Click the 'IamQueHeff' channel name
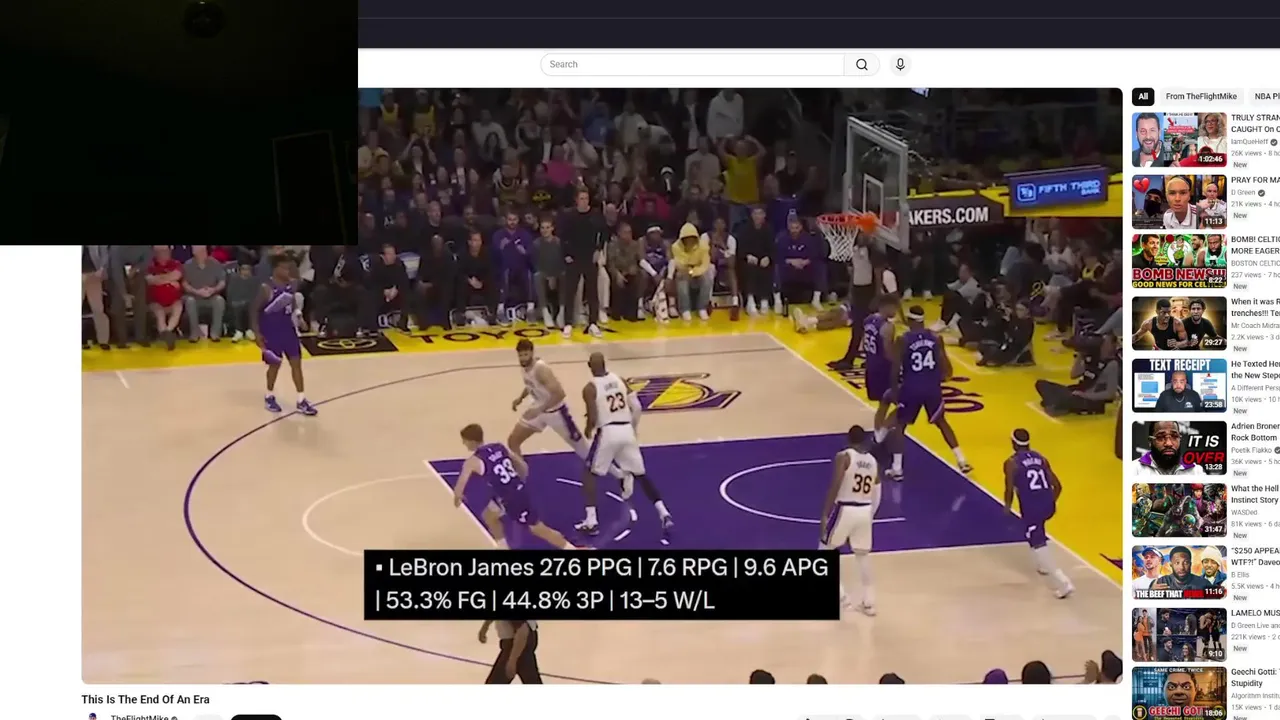The height and width of the screenshot is (720, 1280). click(1249, 142)
